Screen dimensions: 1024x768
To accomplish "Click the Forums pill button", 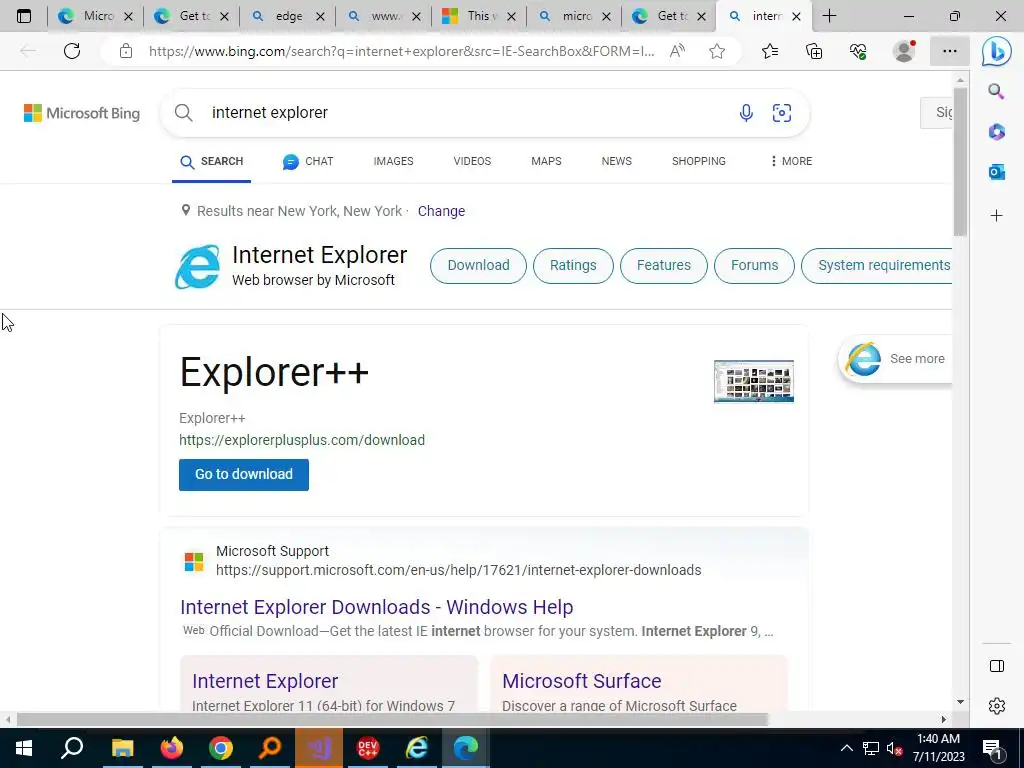I will point(754,266).
